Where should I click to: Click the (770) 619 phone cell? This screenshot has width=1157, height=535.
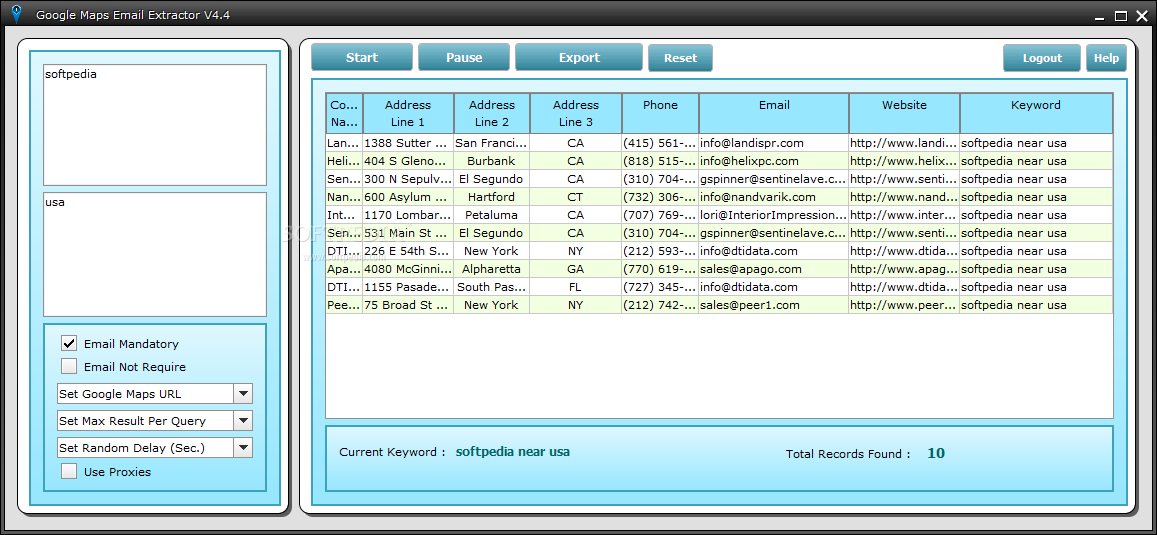(x=660, y=269)
